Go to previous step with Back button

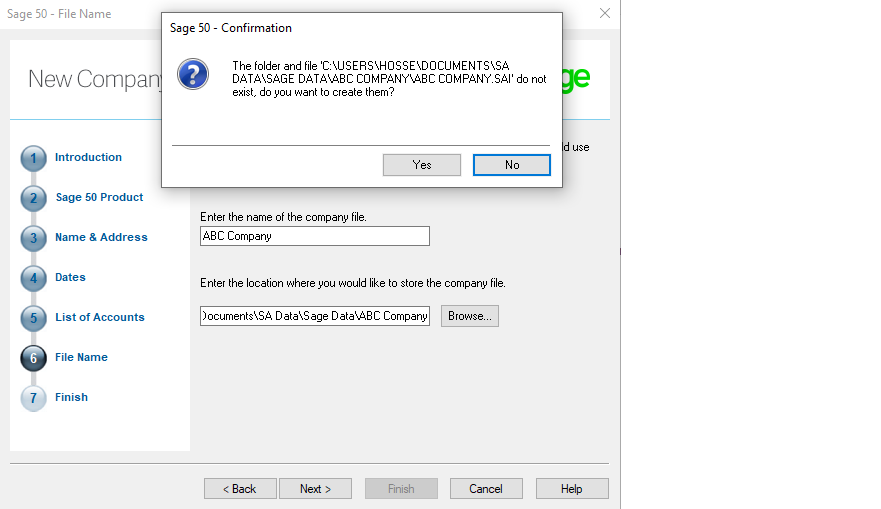240,489
